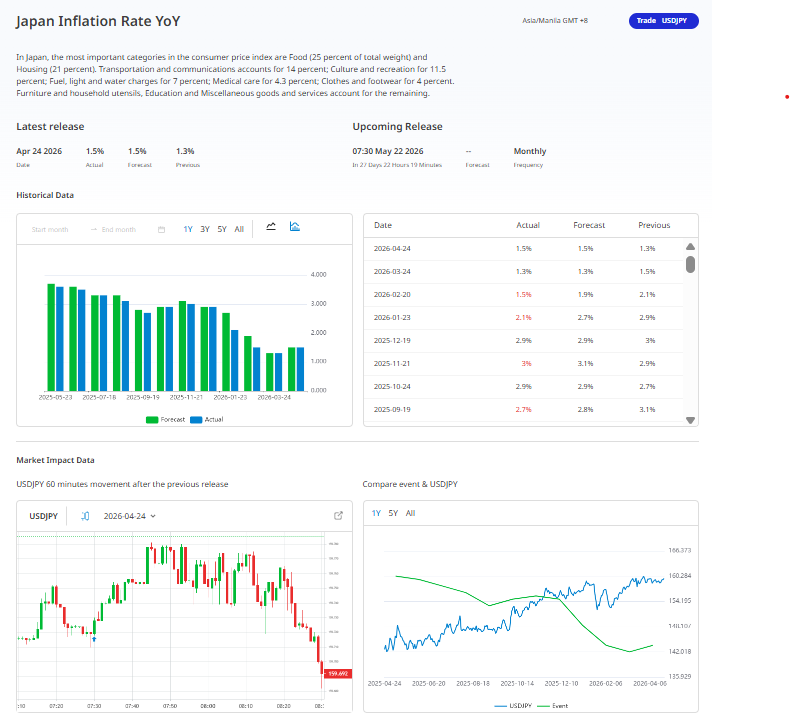Select 5Y range in Compare event chart
Image resolution: width=790 pixels, height=720 pixels.
click(x=393, y=513)
